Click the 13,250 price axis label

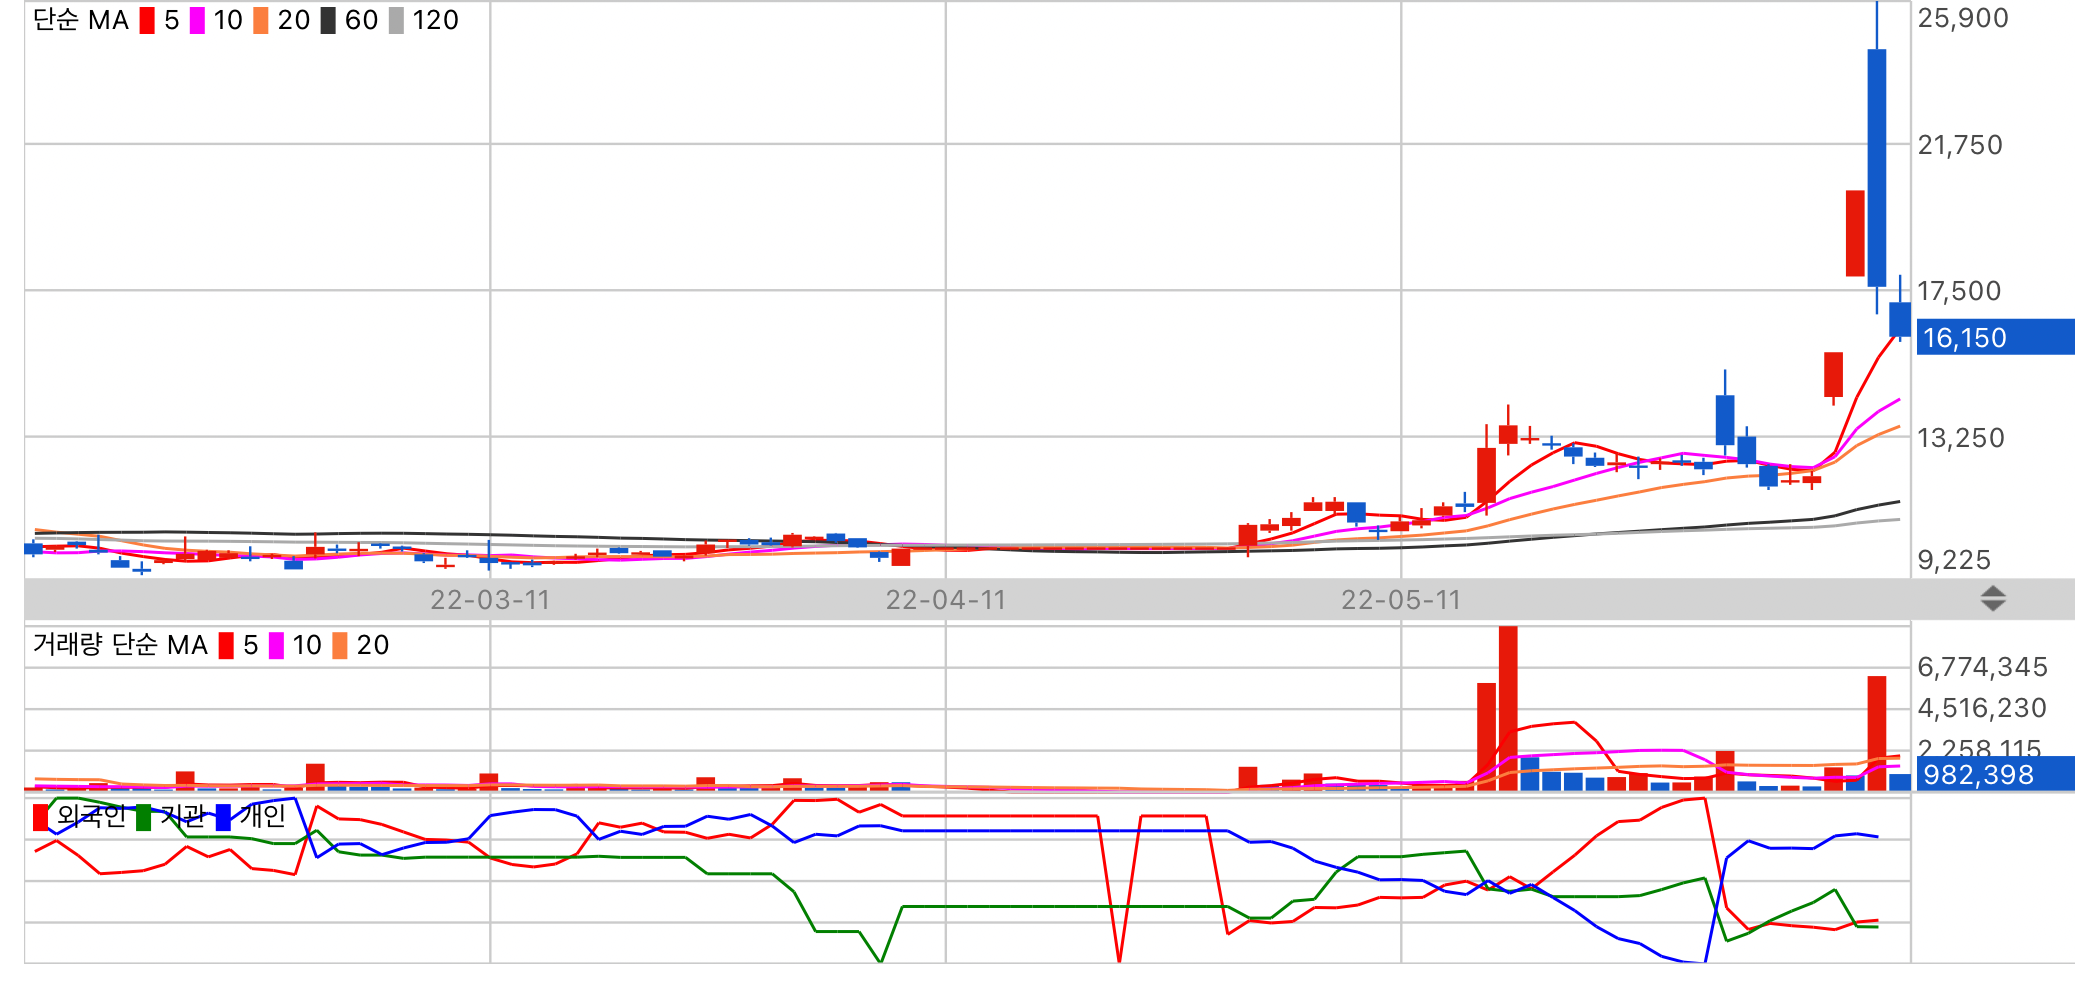(1961, 438)
